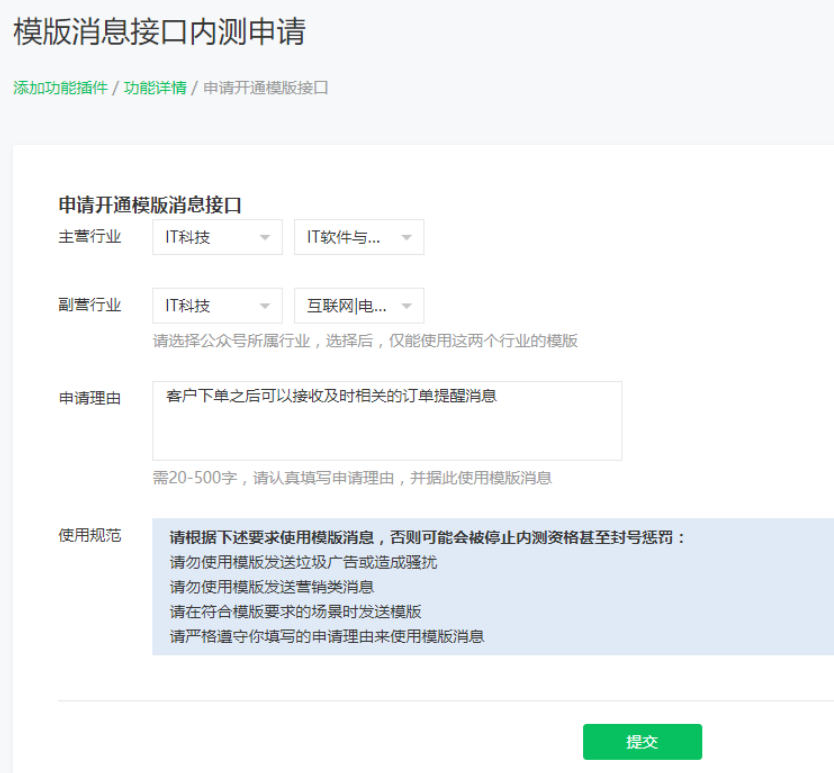
Task: Open the 副营行业 IT科技 dropdown
Action: click(217, 306)
